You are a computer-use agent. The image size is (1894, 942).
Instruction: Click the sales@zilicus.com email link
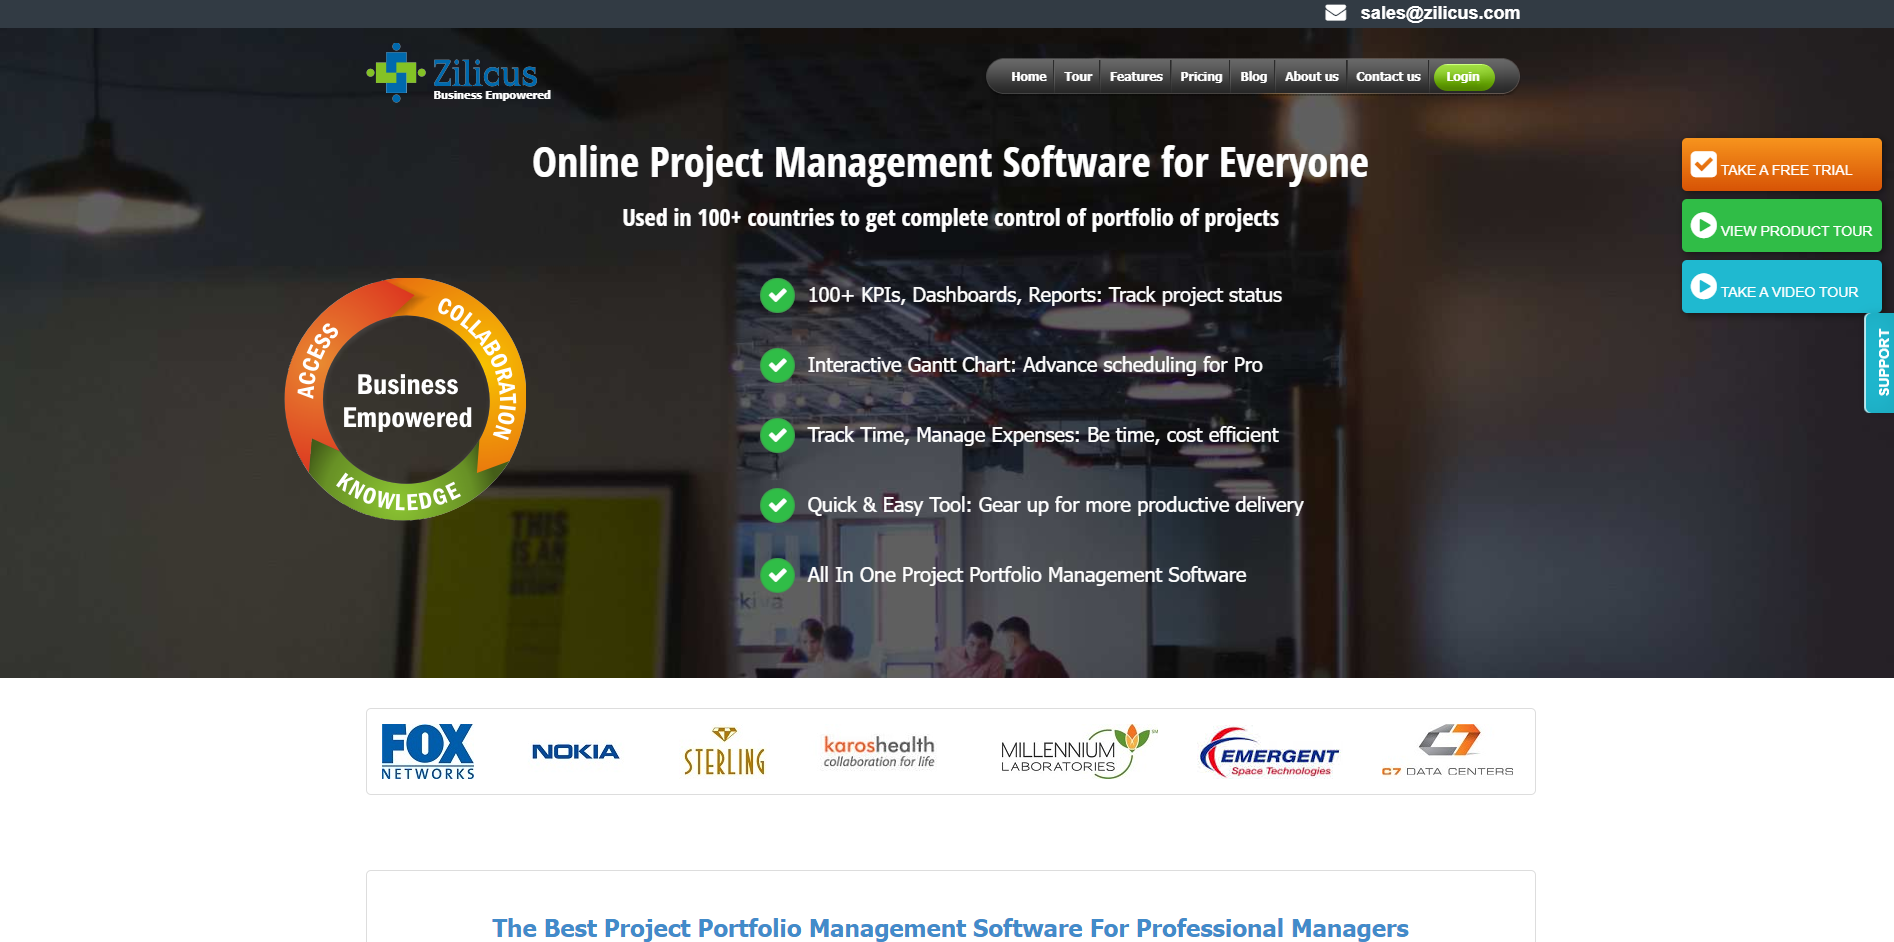(x=1439, y=13)
